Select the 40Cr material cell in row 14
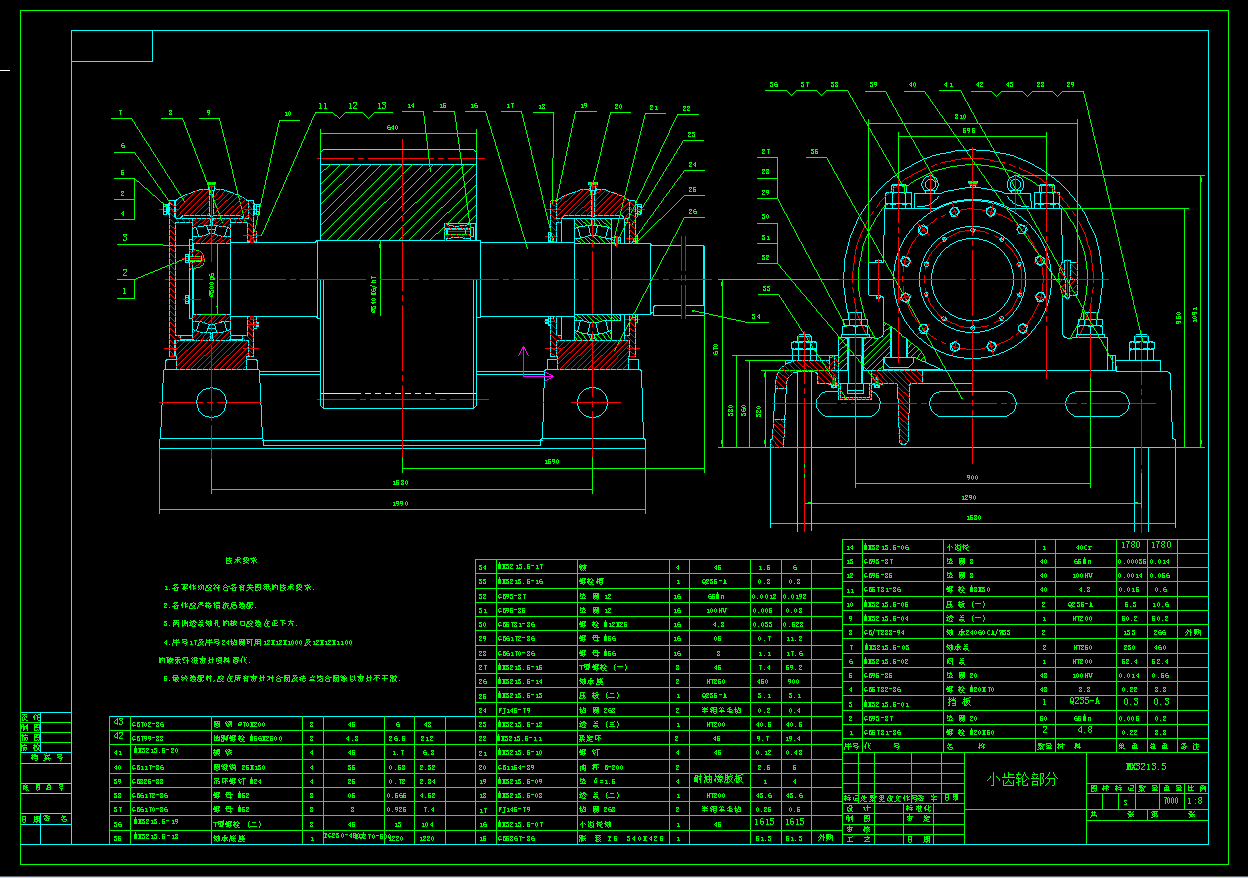 [x=1085, y=547]
